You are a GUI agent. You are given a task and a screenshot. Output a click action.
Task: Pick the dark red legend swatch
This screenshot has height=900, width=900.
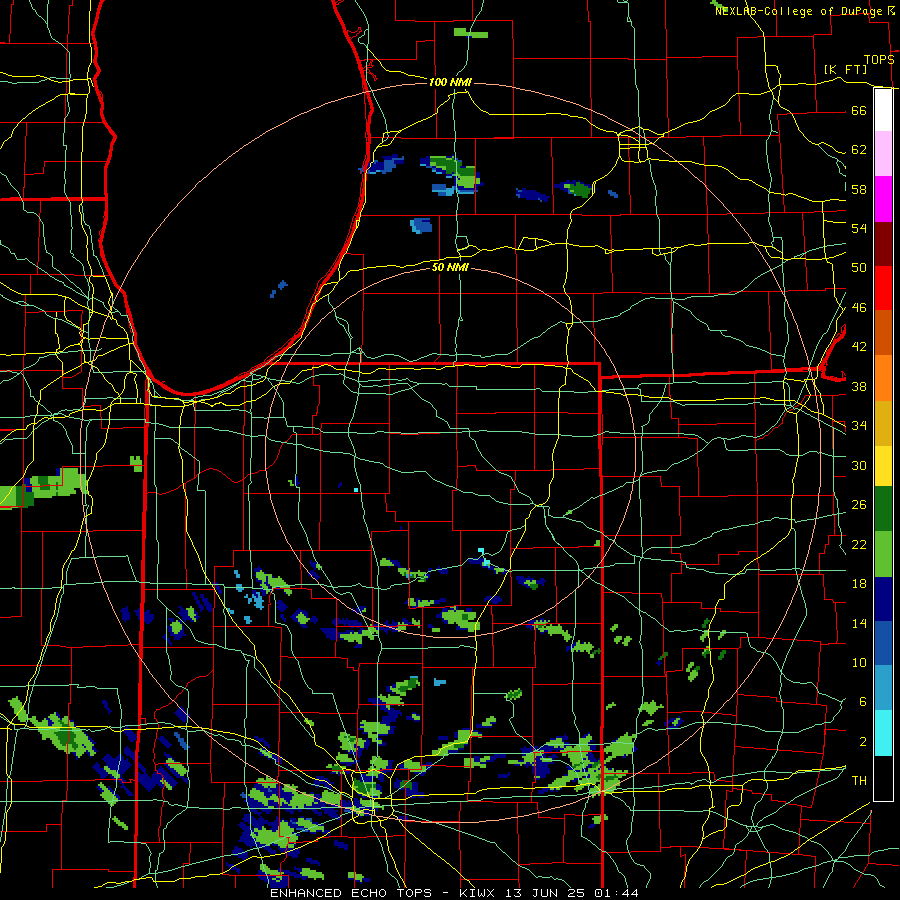tap(883, 244)
